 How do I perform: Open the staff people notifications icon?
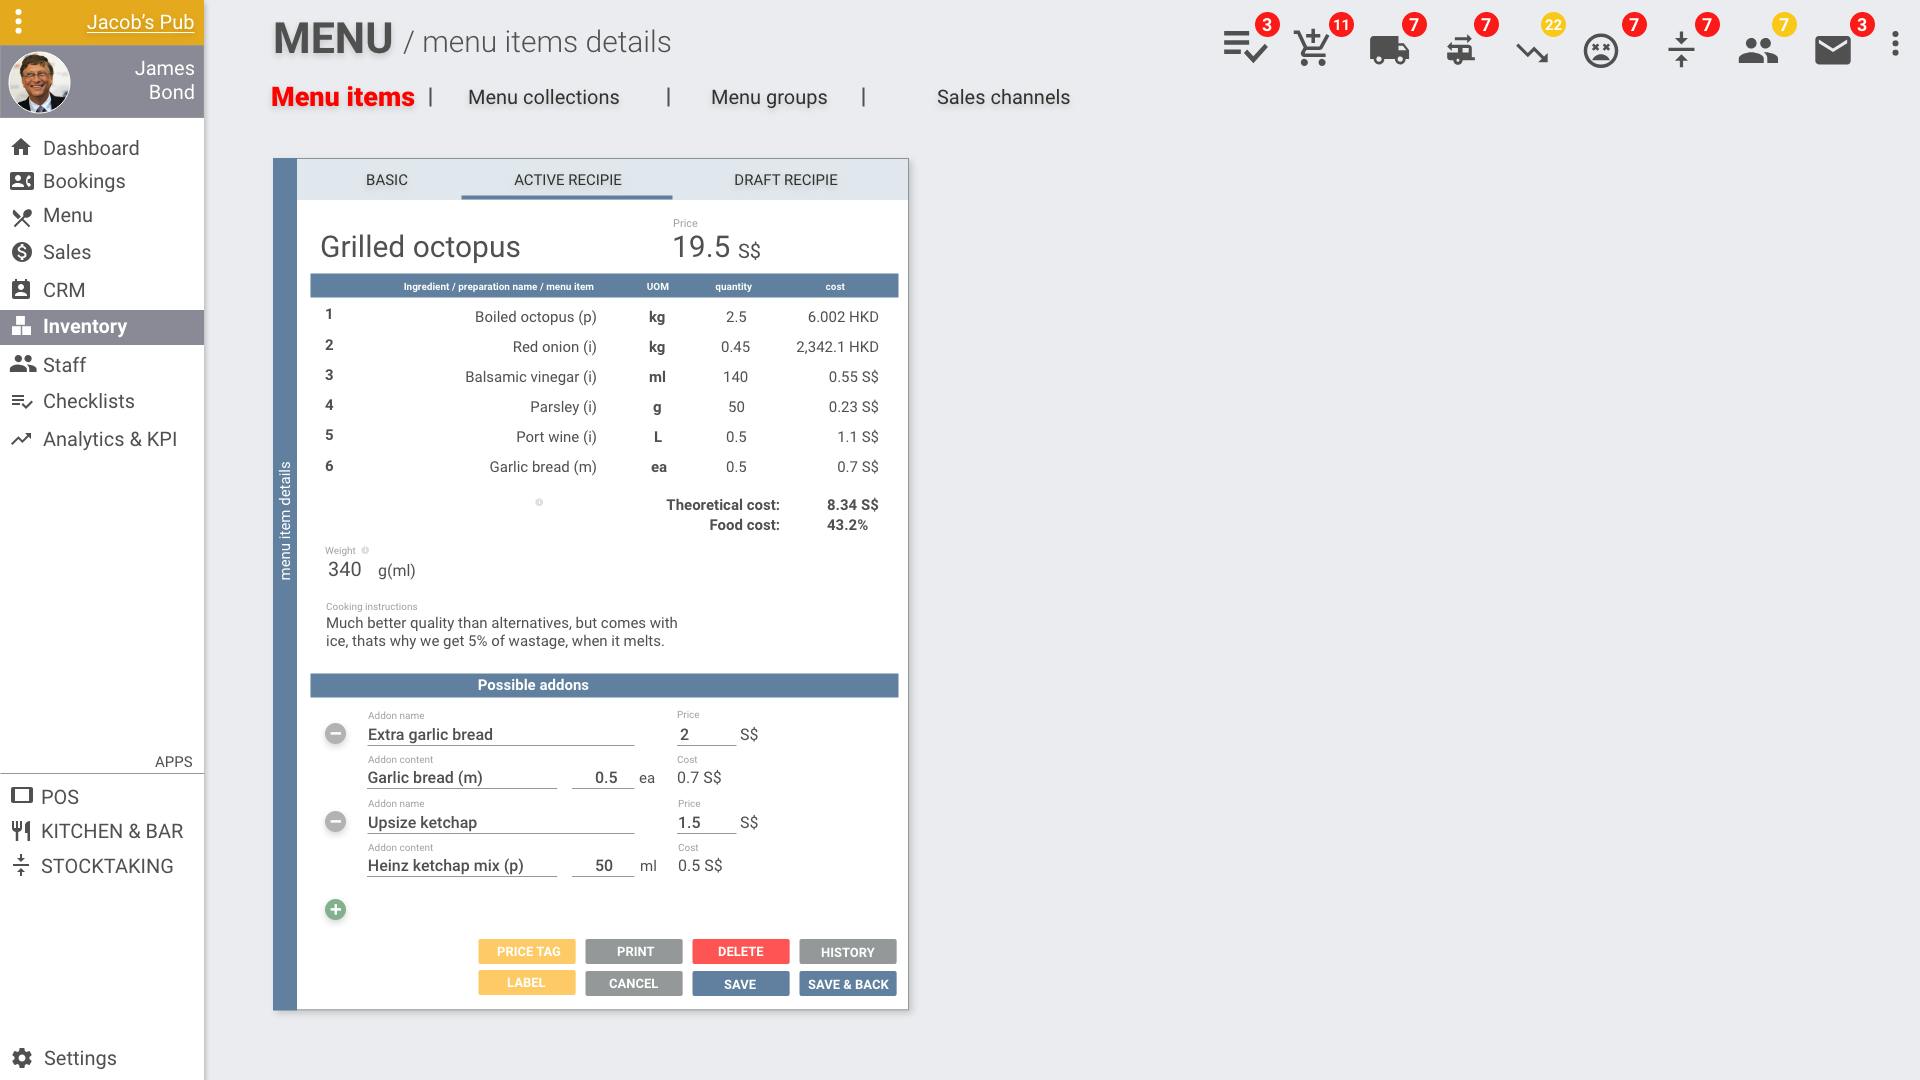[1758, 50]
